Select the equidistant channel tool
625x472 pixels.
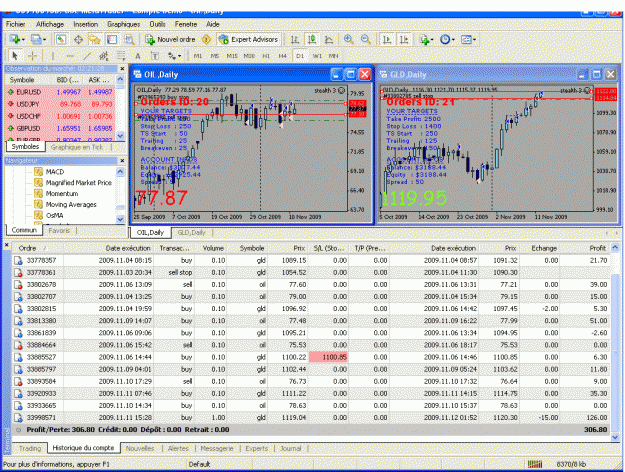click(x=104, y=56)
